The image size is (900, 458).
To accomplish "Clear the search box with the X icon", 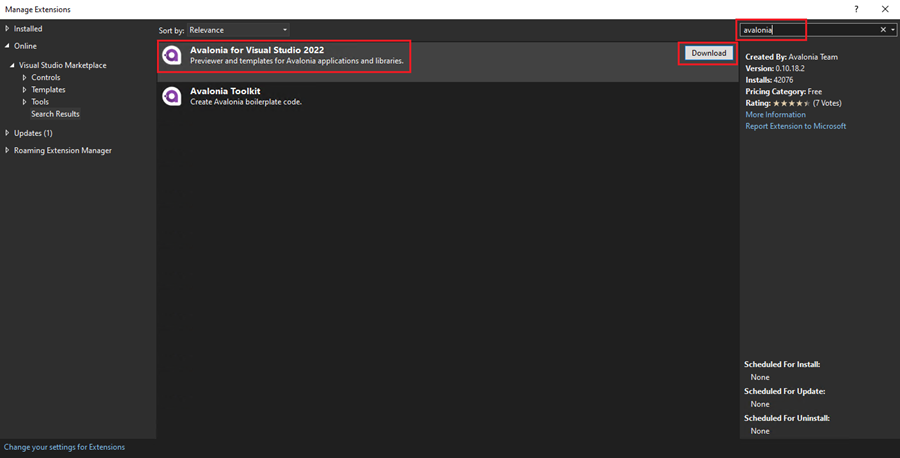I will (883, 30).
